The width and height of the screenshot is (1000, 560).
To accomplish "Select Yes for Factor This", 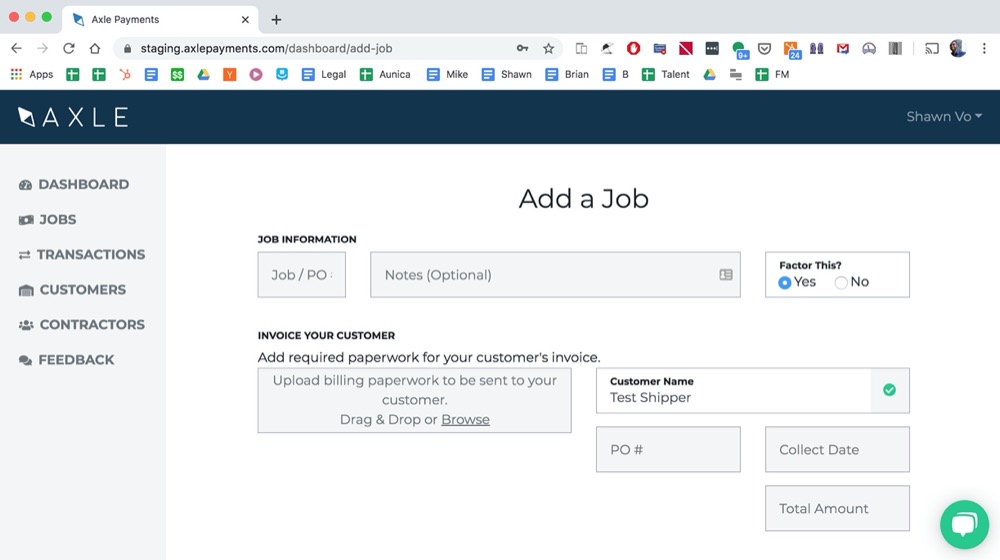I will 785,283.
